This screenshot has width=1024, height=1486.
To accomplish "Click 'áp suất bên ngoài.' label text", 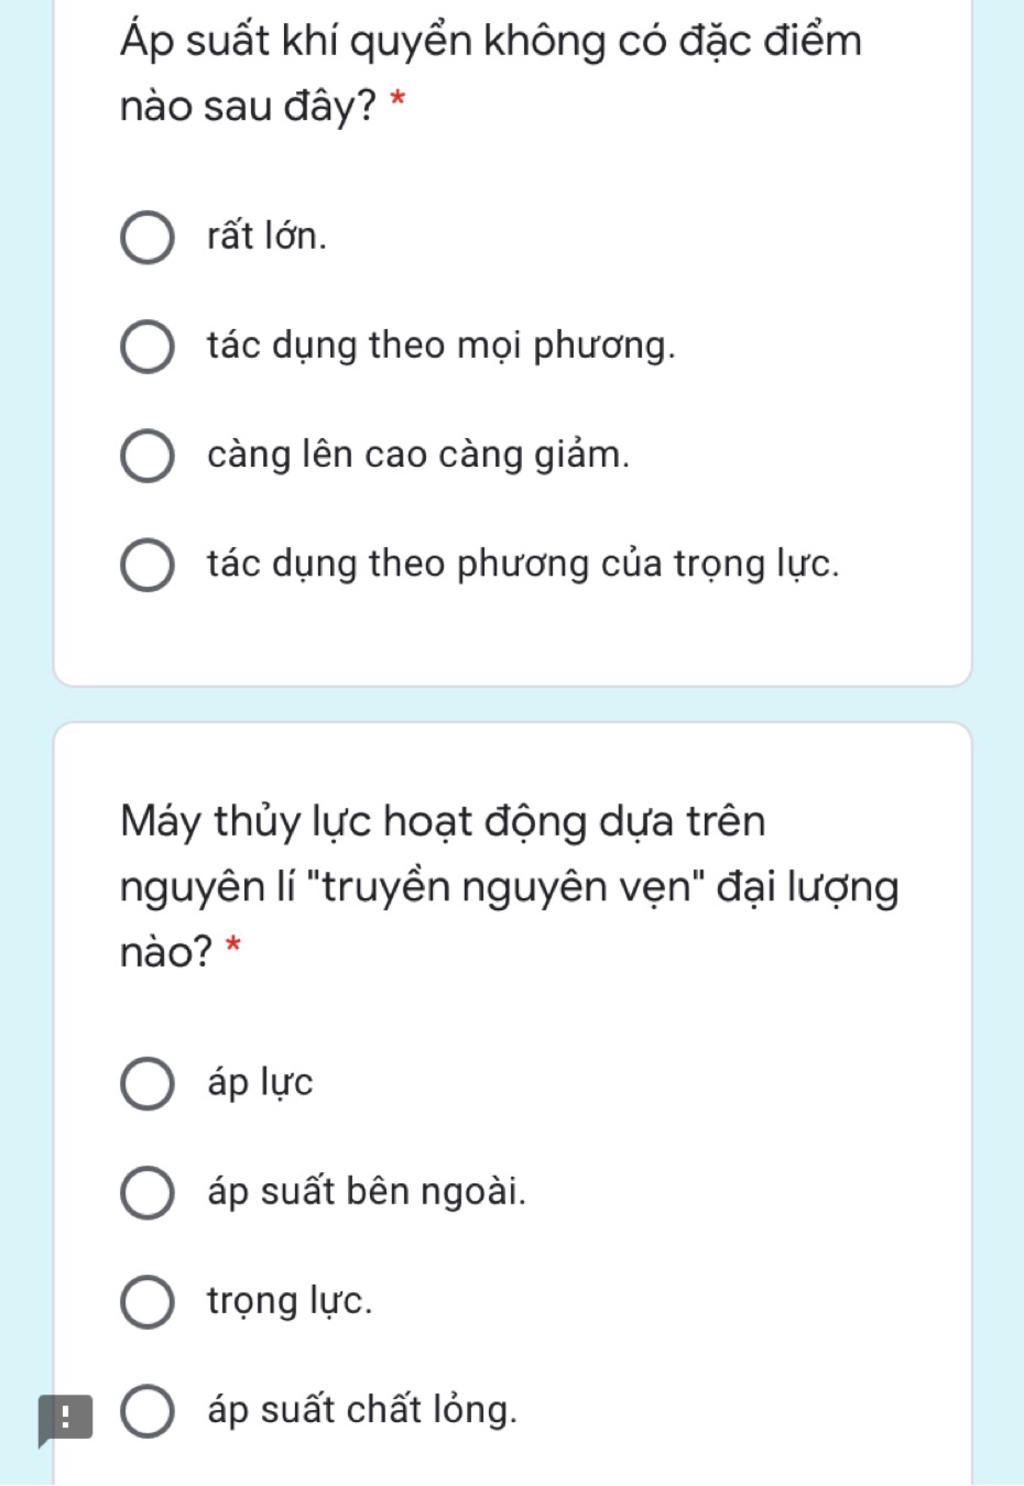I will point(366,1192).
